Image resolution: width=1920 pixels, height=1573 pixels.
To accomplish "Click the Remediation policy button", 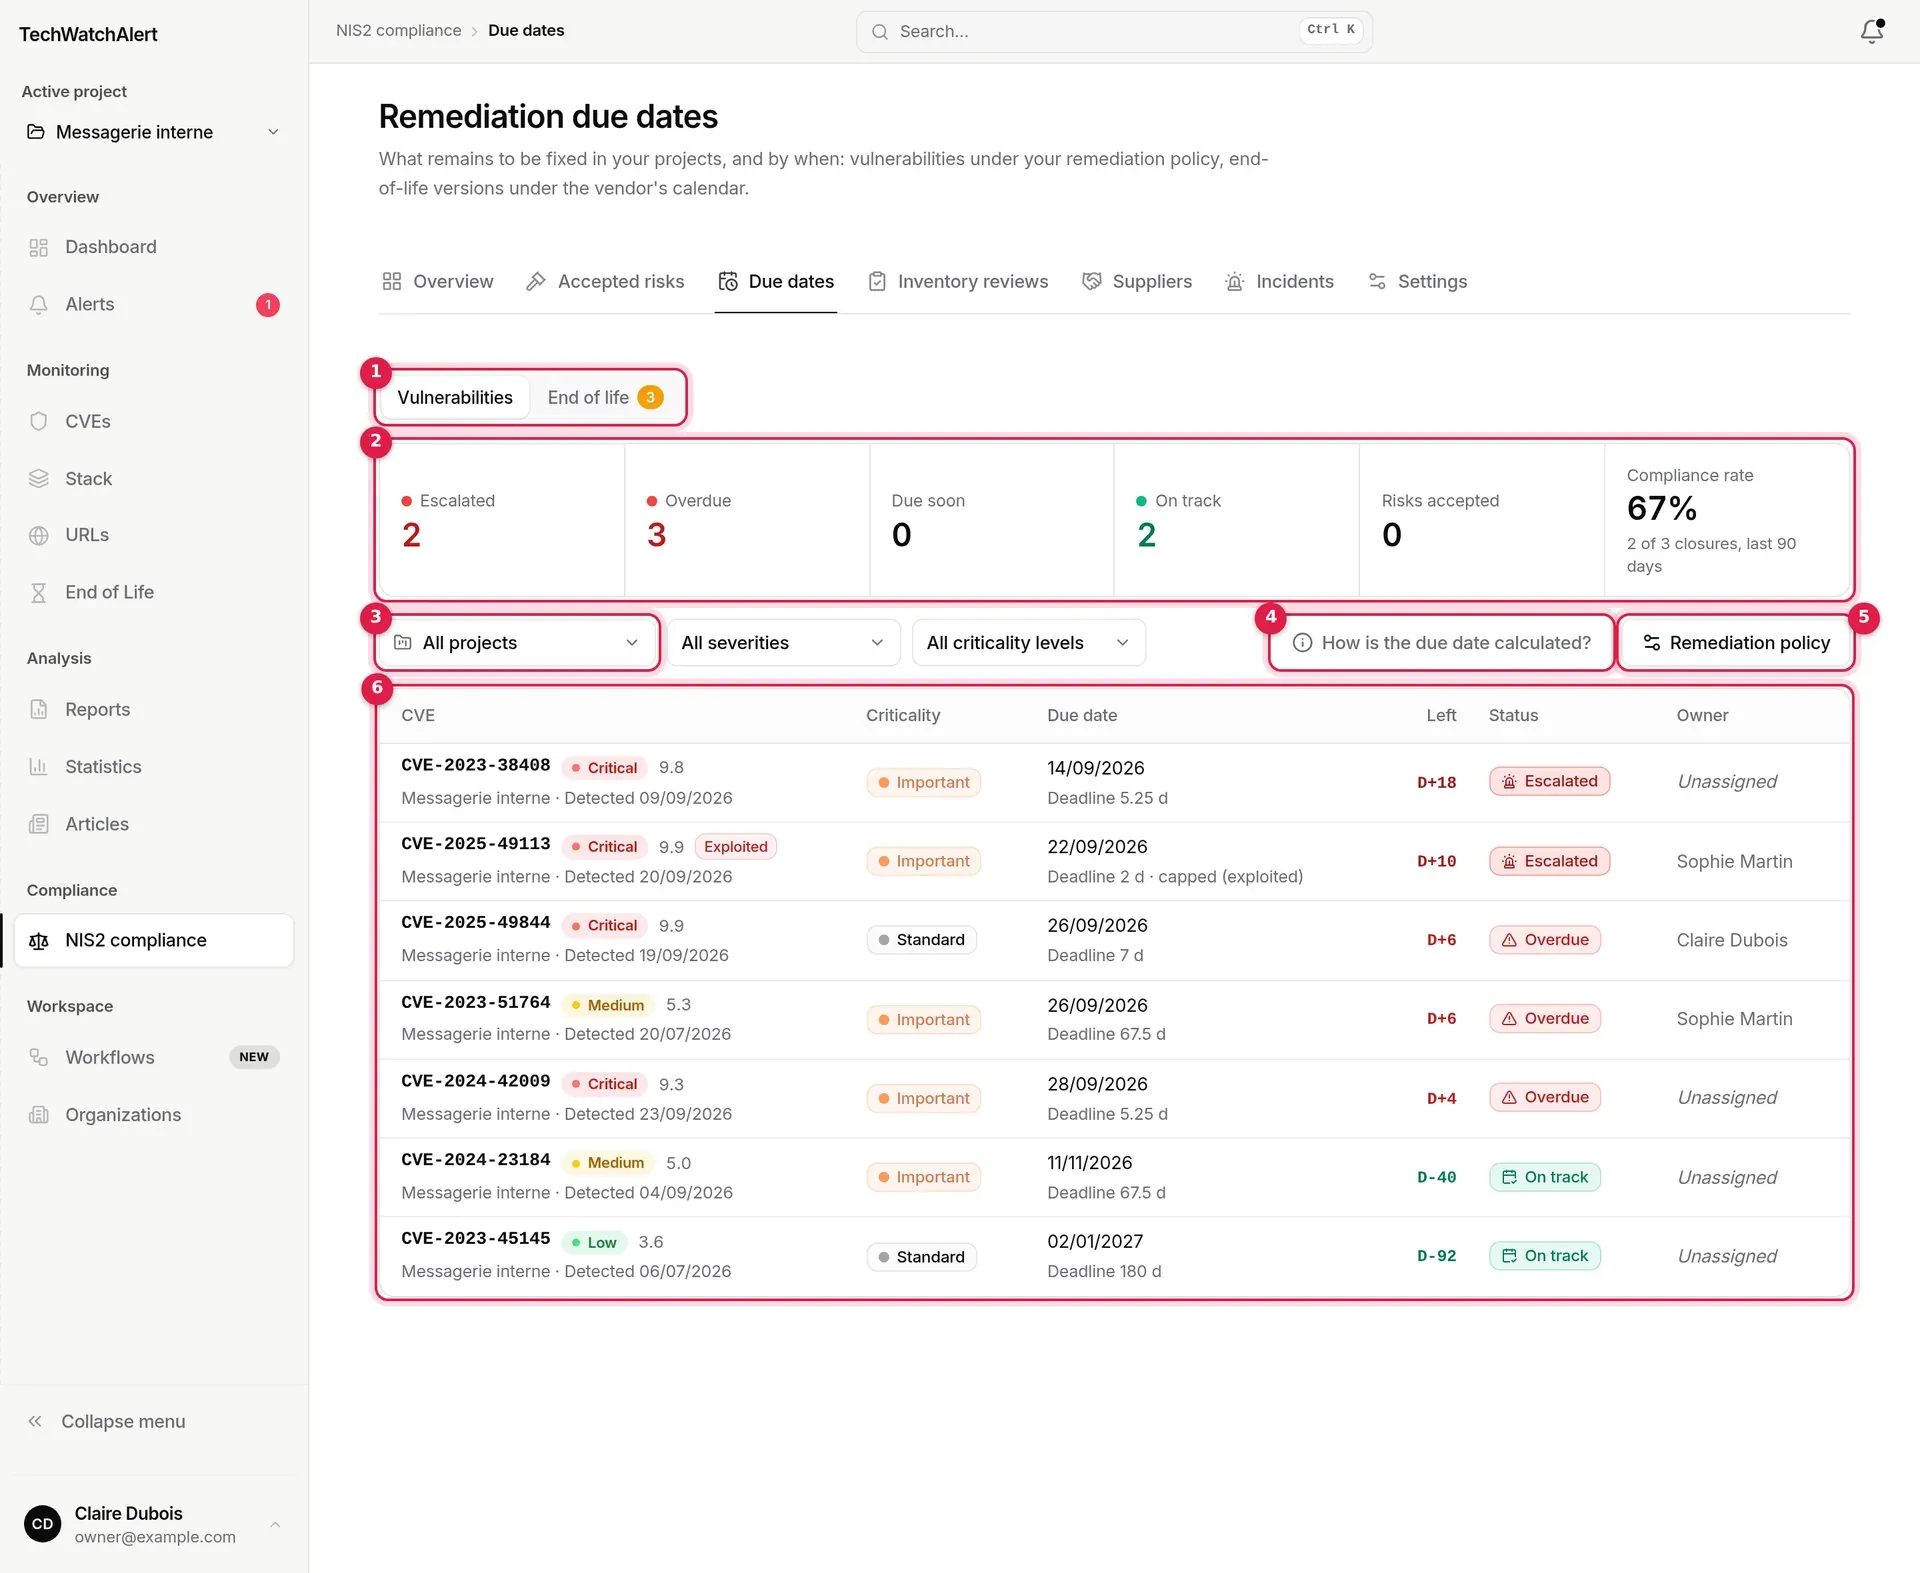I will [1735, 642].
